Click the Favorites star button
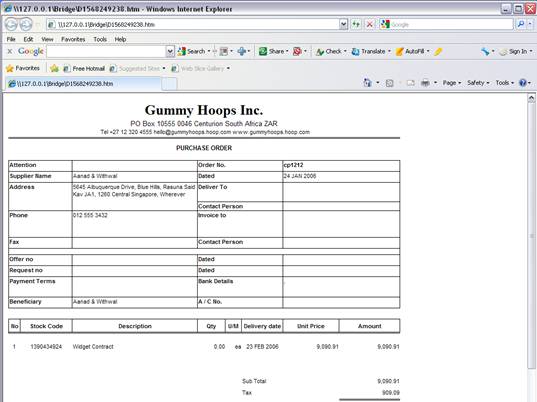537x402 pixels. coord(23,68)
